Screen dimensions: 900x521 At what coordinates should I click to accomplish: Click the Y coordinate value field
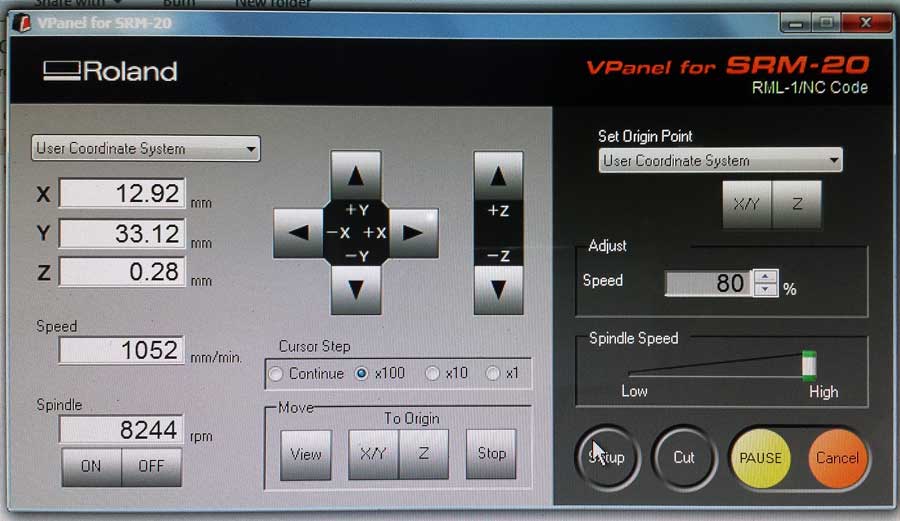click(x=122, y=234)
